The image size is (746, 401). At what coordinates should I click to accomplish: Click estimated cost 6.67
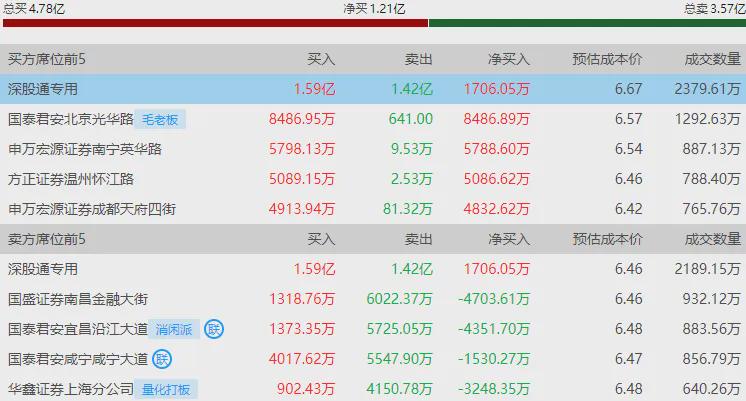tap(628, 89)
